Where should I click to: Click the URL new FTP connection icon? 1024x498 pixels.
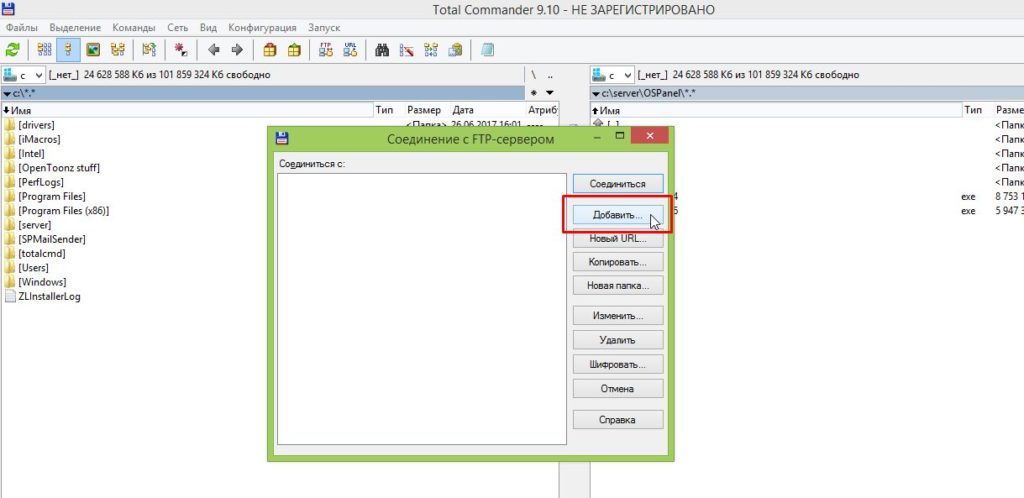tap(350, 48)
